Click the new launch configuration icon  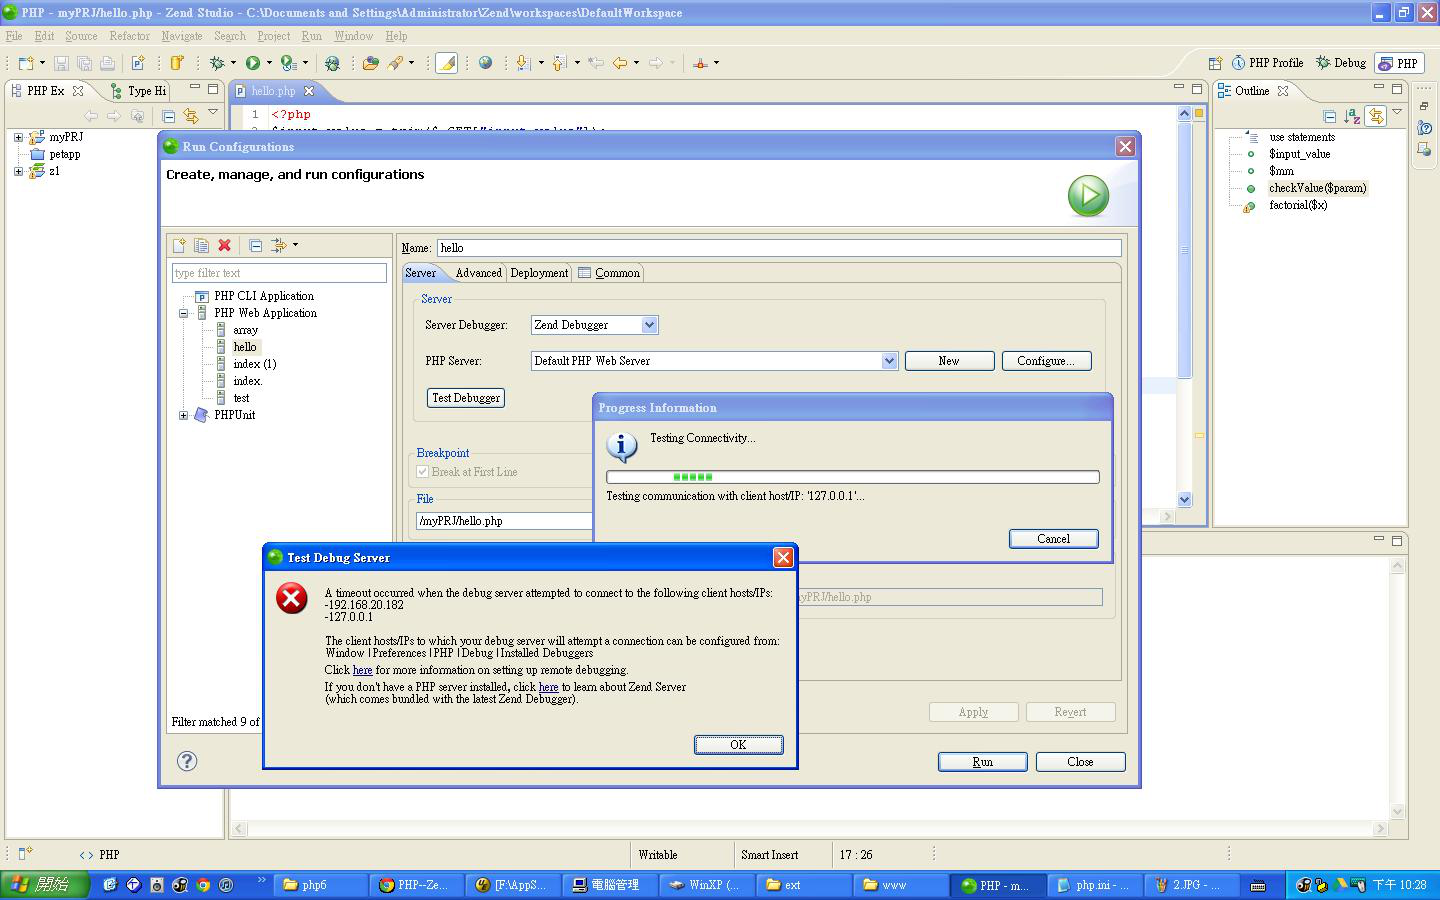(179, 245)
